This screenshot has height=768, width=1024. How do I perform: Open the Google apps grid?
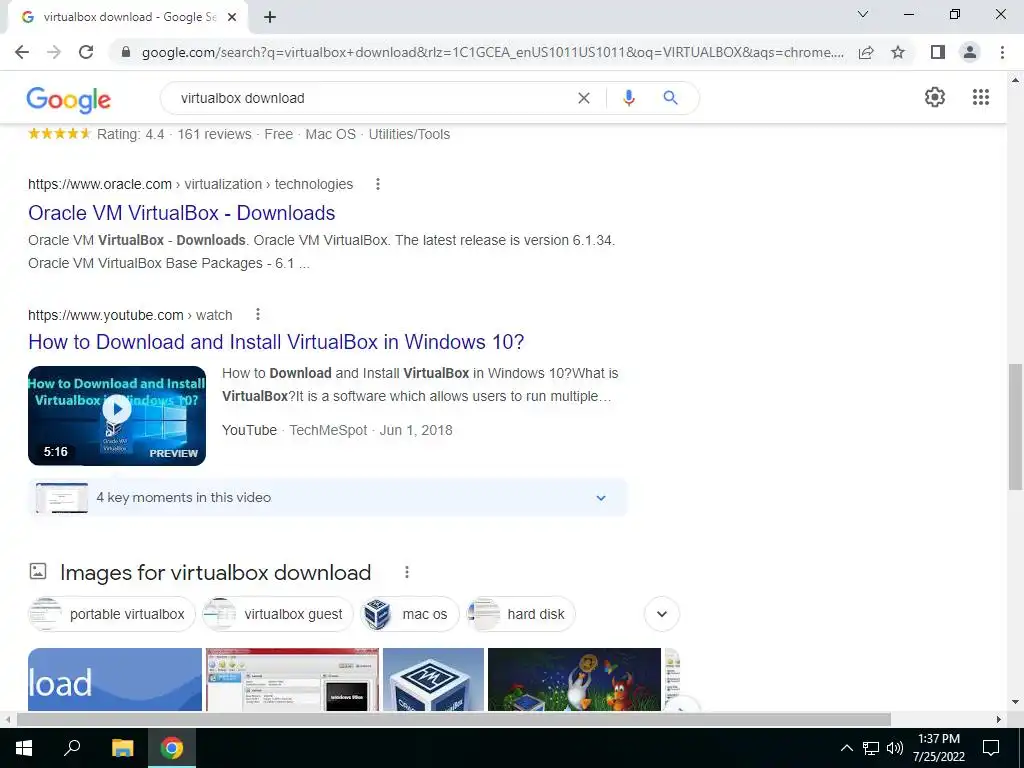click(x=980, y=97)
